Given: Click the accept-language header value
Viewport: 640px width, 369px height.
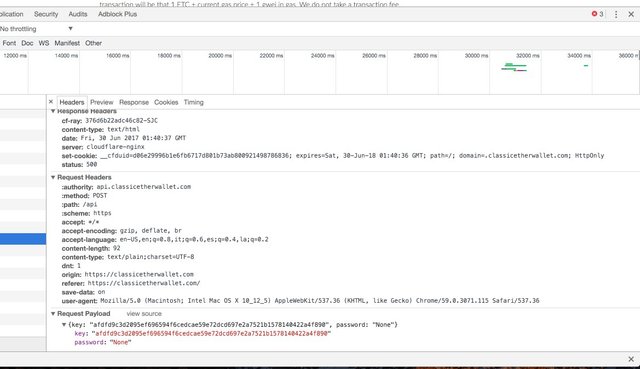Looking at the screenshot, I should pos(194,240).
